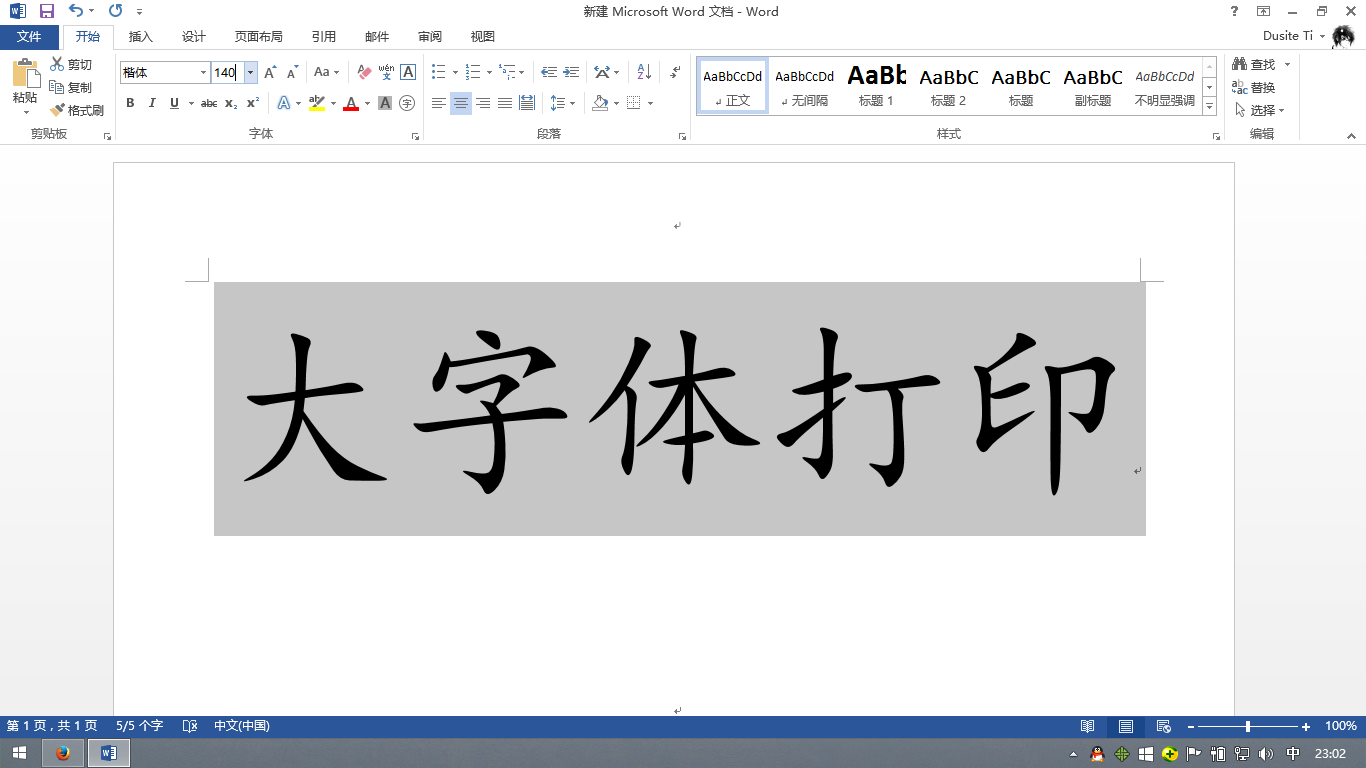The width and height of the screenshot is (1366, 768).
Task: Open the font color dropdown arrow
Action: click(367, 103)
